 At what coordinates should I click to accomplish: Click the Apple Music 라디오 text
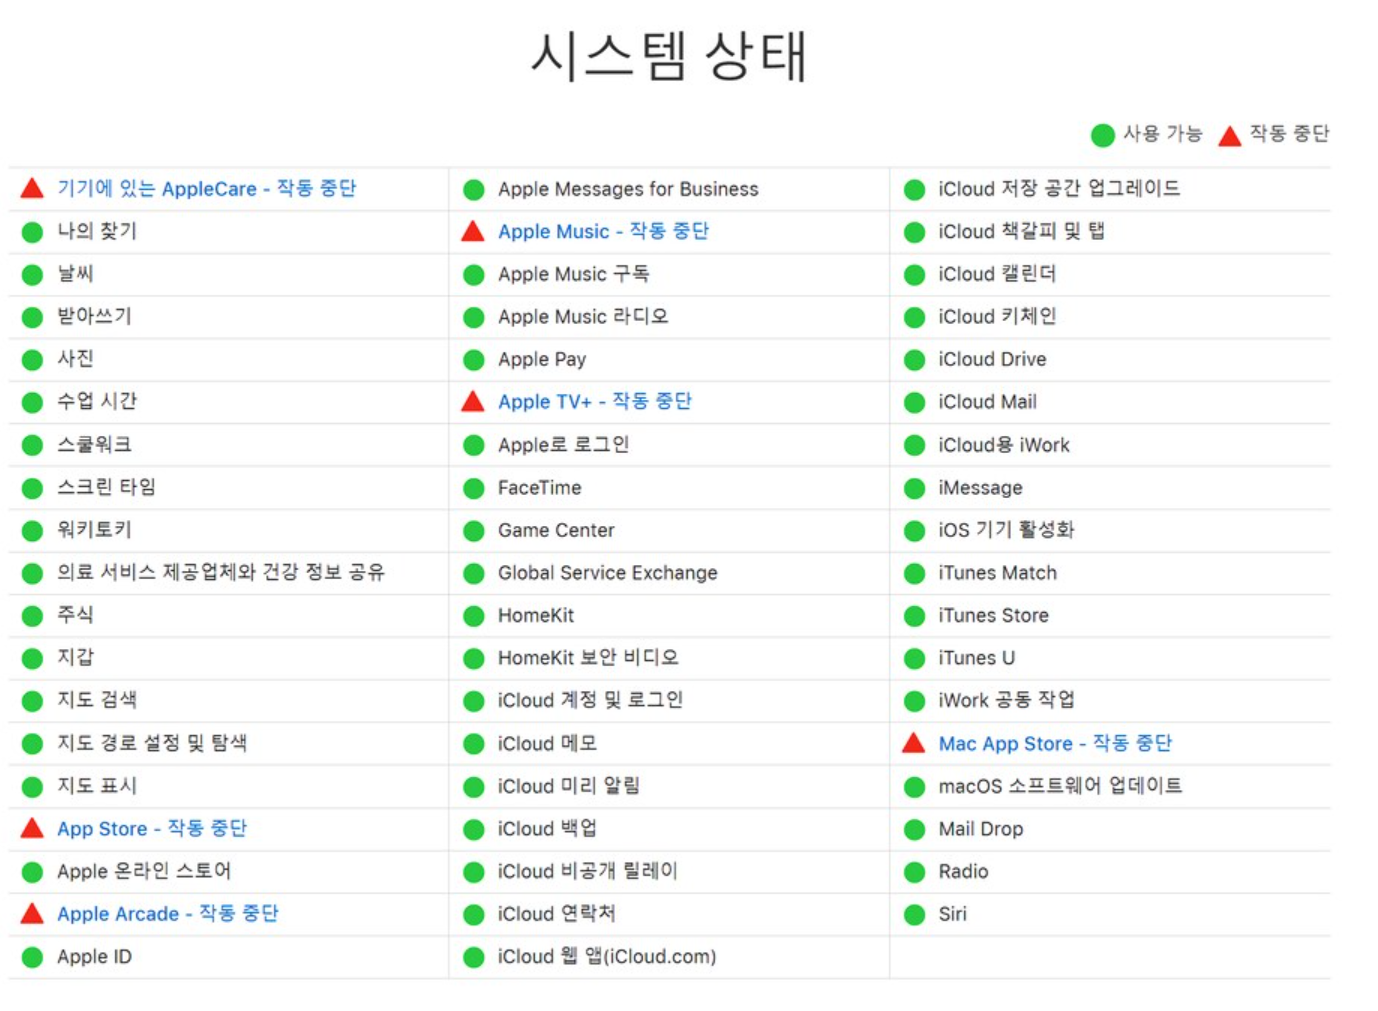click(x=583, y=316)
